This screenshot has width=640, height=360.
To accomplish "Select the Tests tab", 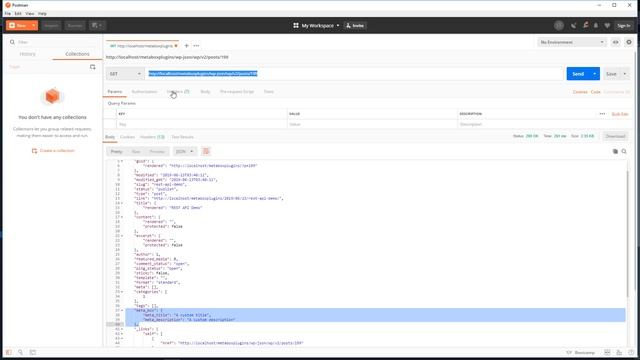I will (269, 92).
